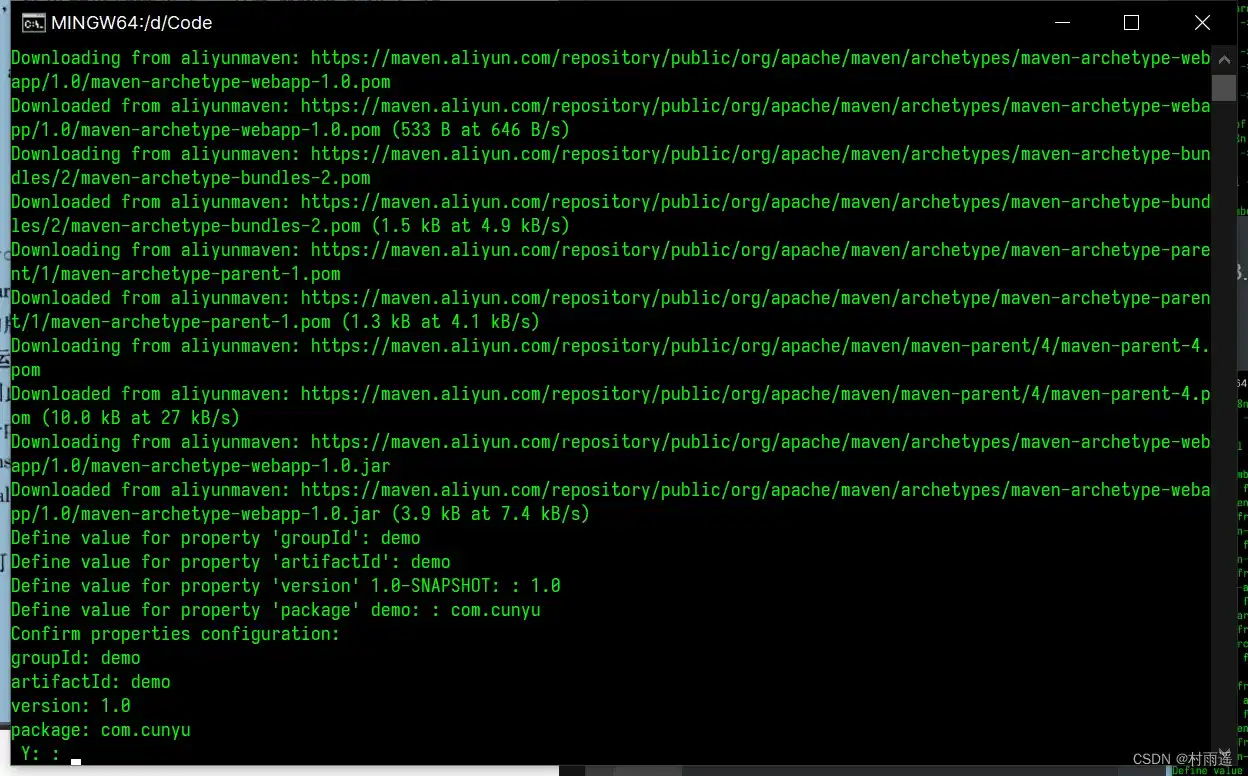Click the "Define value for property 'groupId'" line
This screenshot has height=776, width=1248.
(215, 538)
